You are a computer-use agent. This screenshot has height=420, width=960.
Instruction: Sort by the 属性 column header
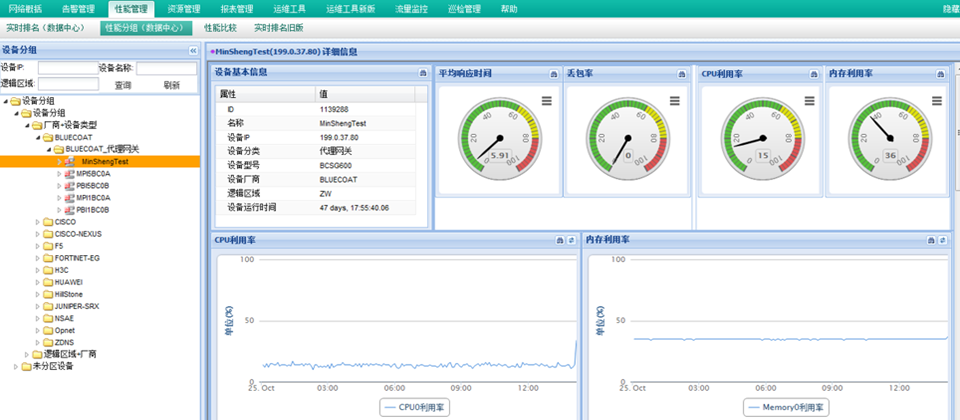(x=265, y=94)
